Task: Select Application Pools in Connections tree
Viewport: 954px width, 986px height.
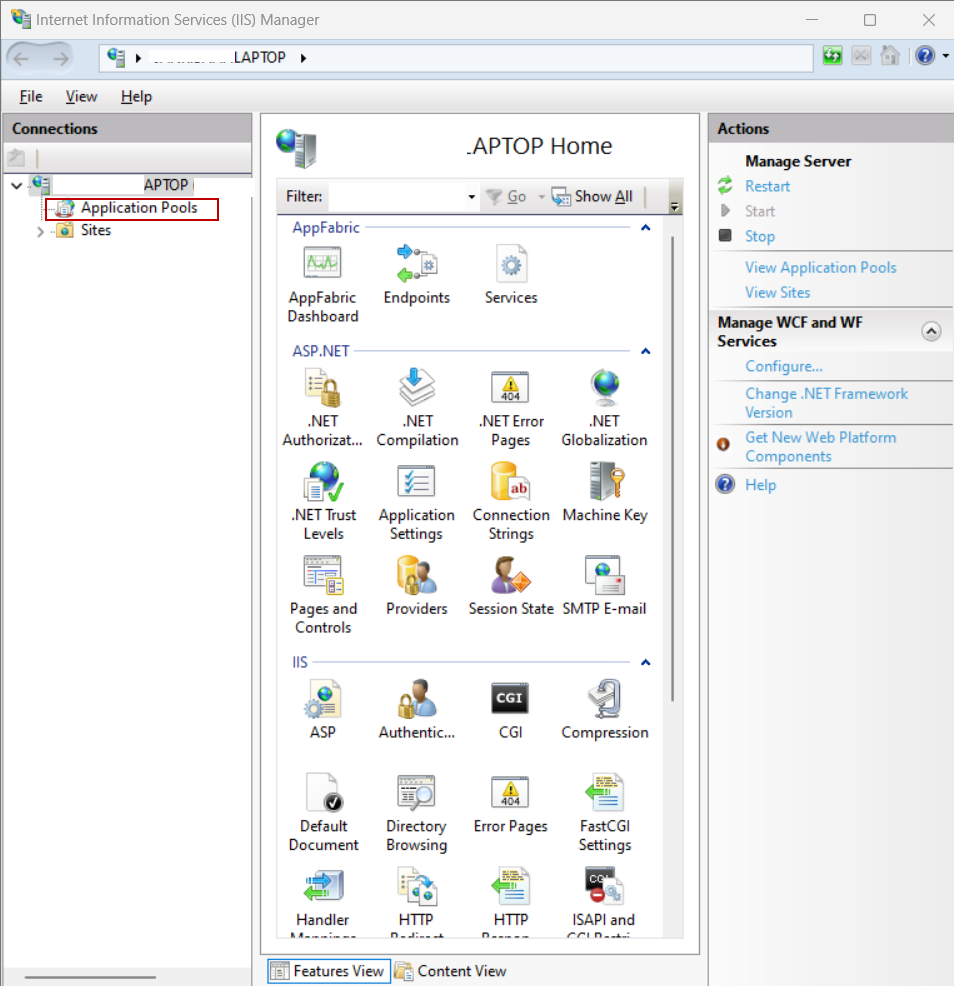Action: tap(139, 208)
